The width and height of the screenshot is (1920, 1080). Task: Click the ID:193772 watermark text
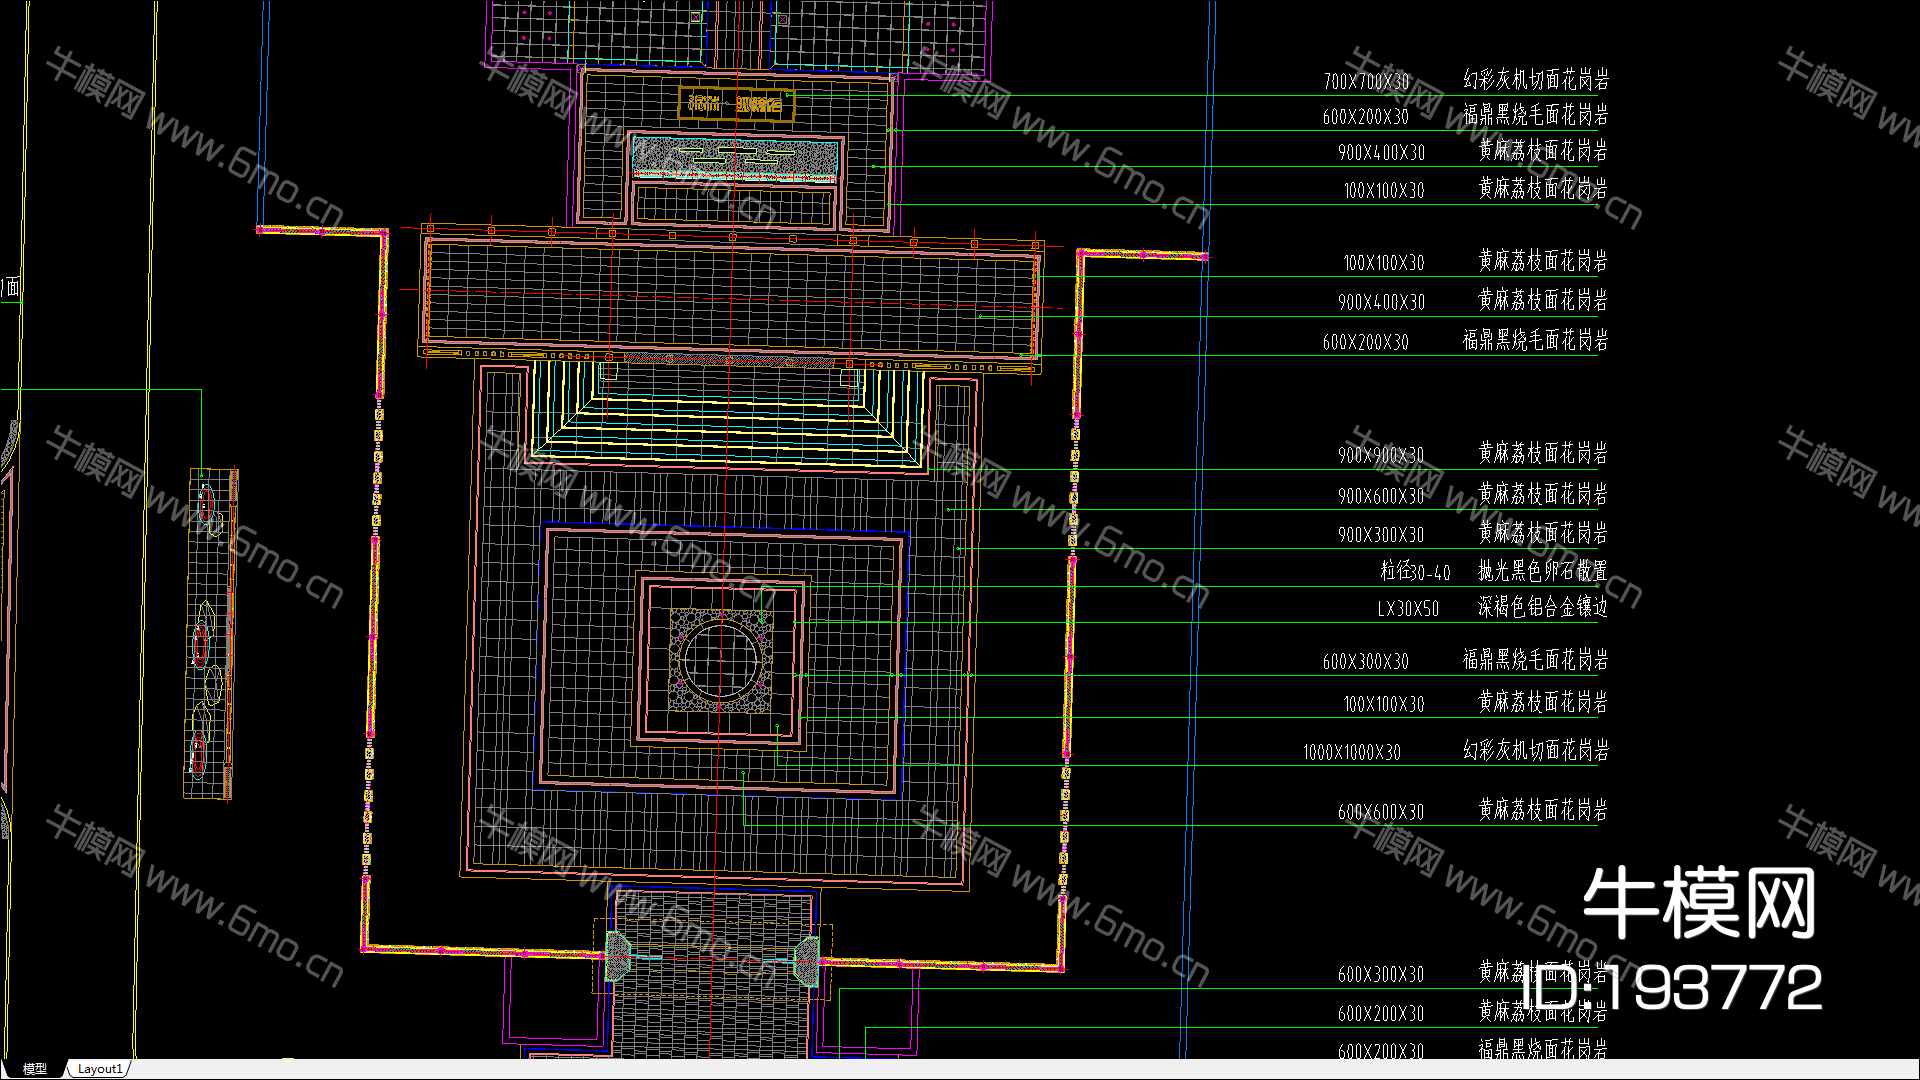(1670, 988)
